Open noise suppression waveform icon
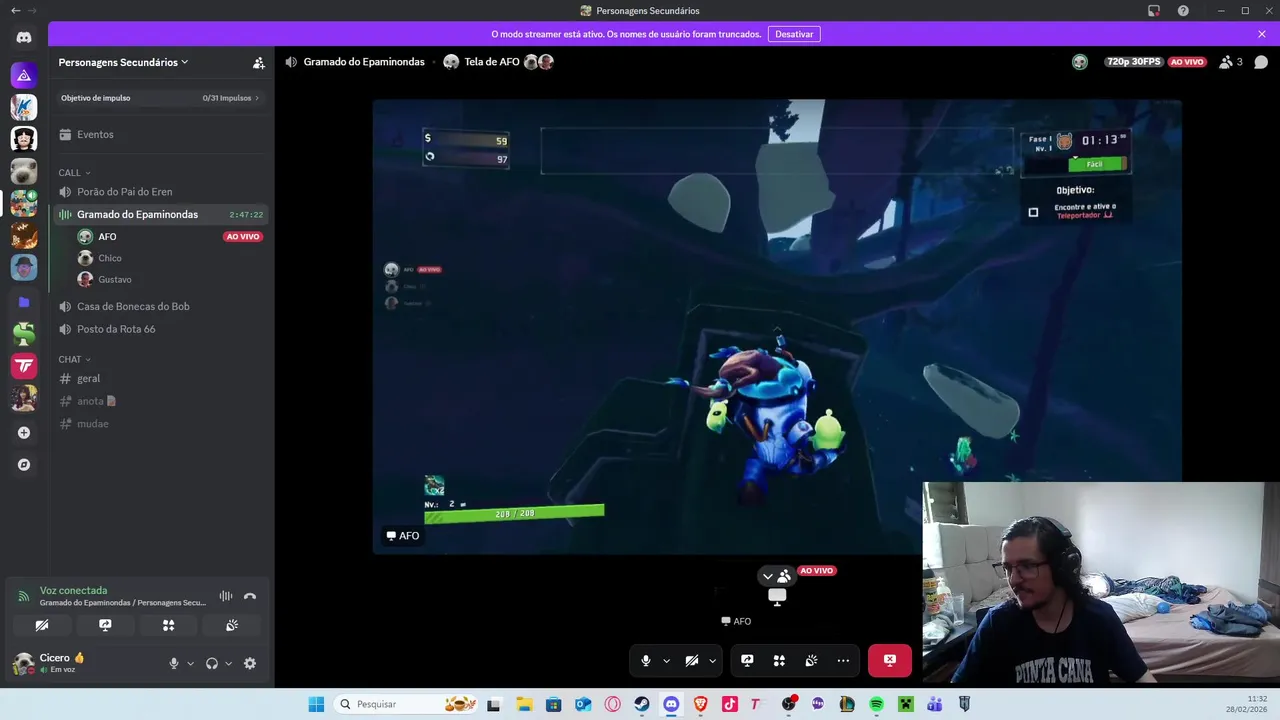The height and width of the screenshot is (720, 1280). pyautogui.click(x=226, y=596)
